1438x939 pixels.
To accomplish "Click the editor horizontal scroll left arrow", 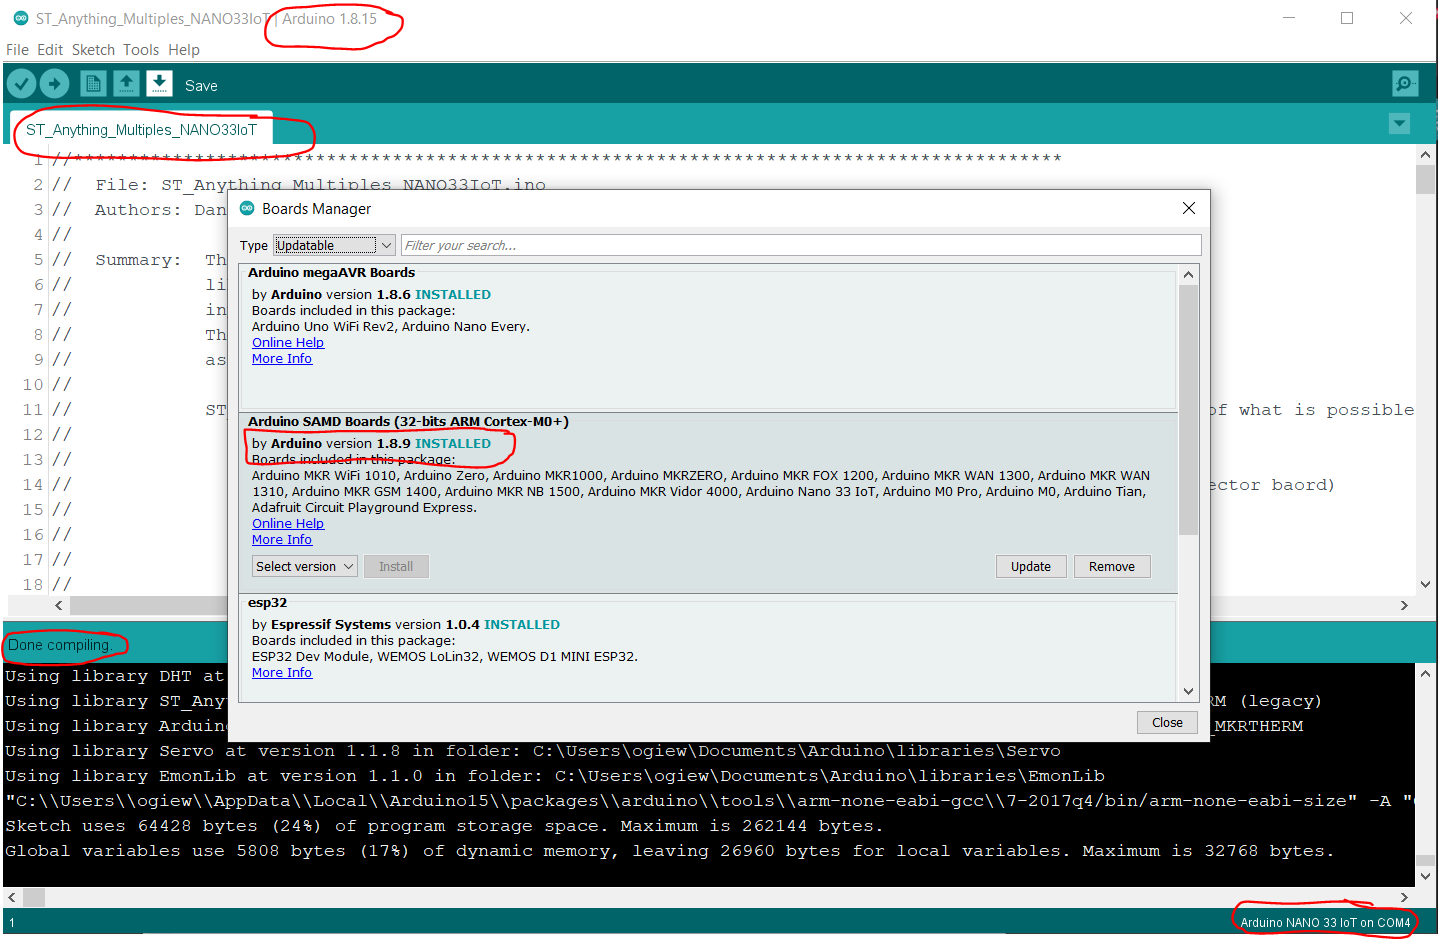I will click(59, 605).
